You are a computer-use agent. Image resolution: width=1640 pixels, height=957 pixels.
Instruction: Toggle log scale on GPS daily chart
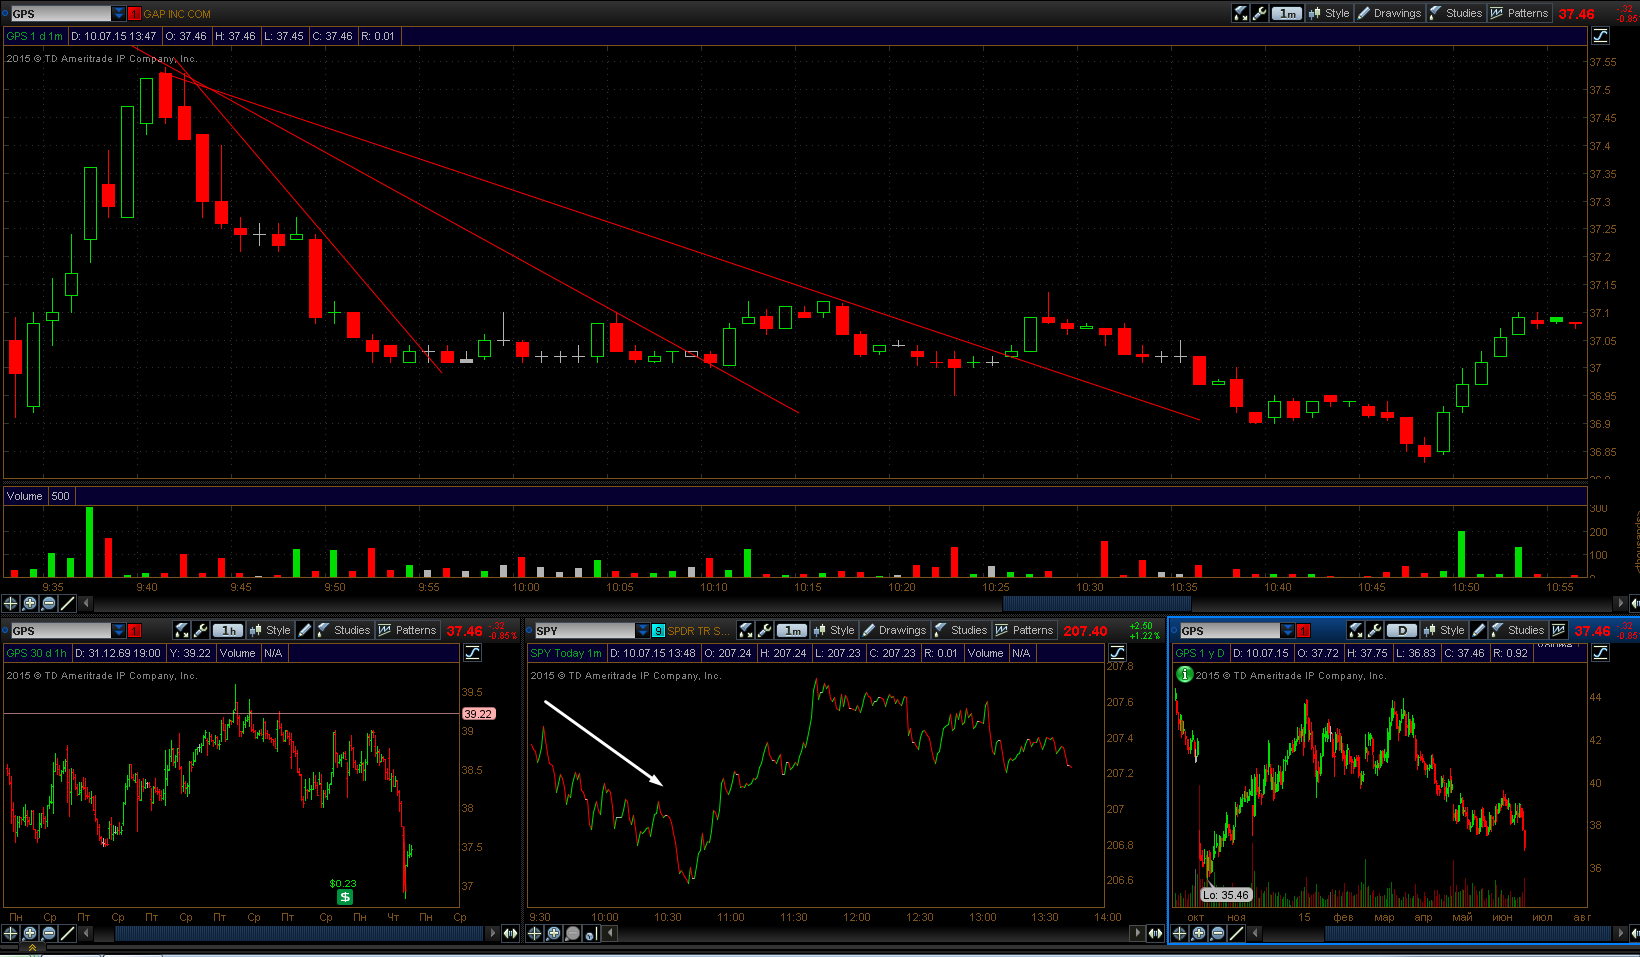pyautogui.click(x=1600, y=653)
